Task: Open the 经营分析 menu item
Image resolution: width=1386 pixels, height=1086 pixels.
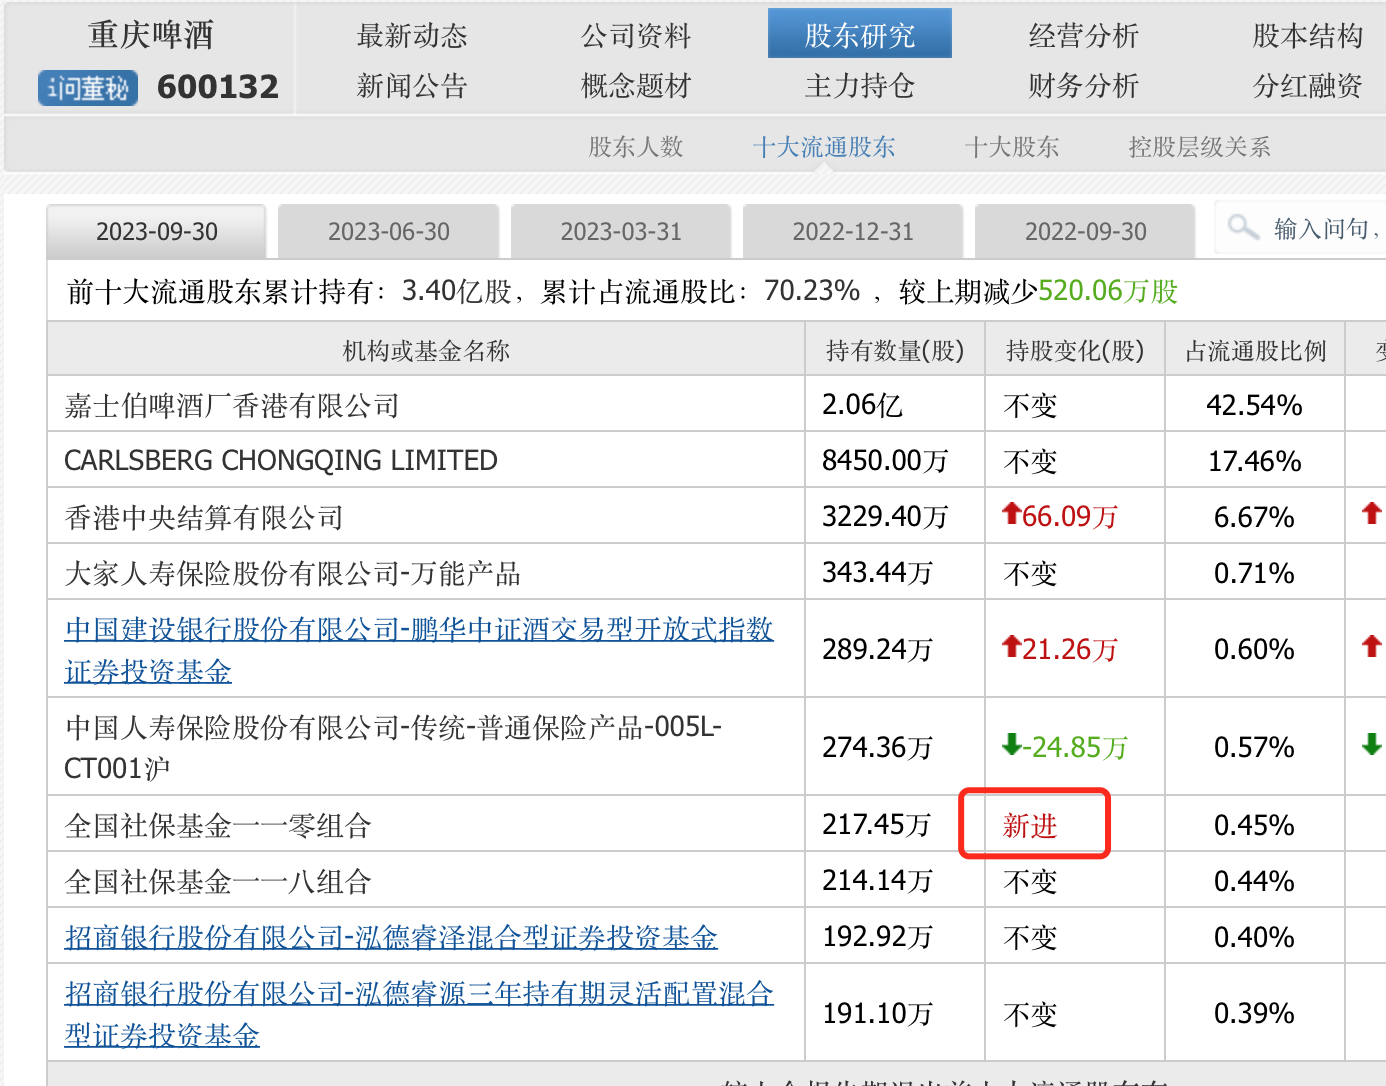Action: 1084,36
